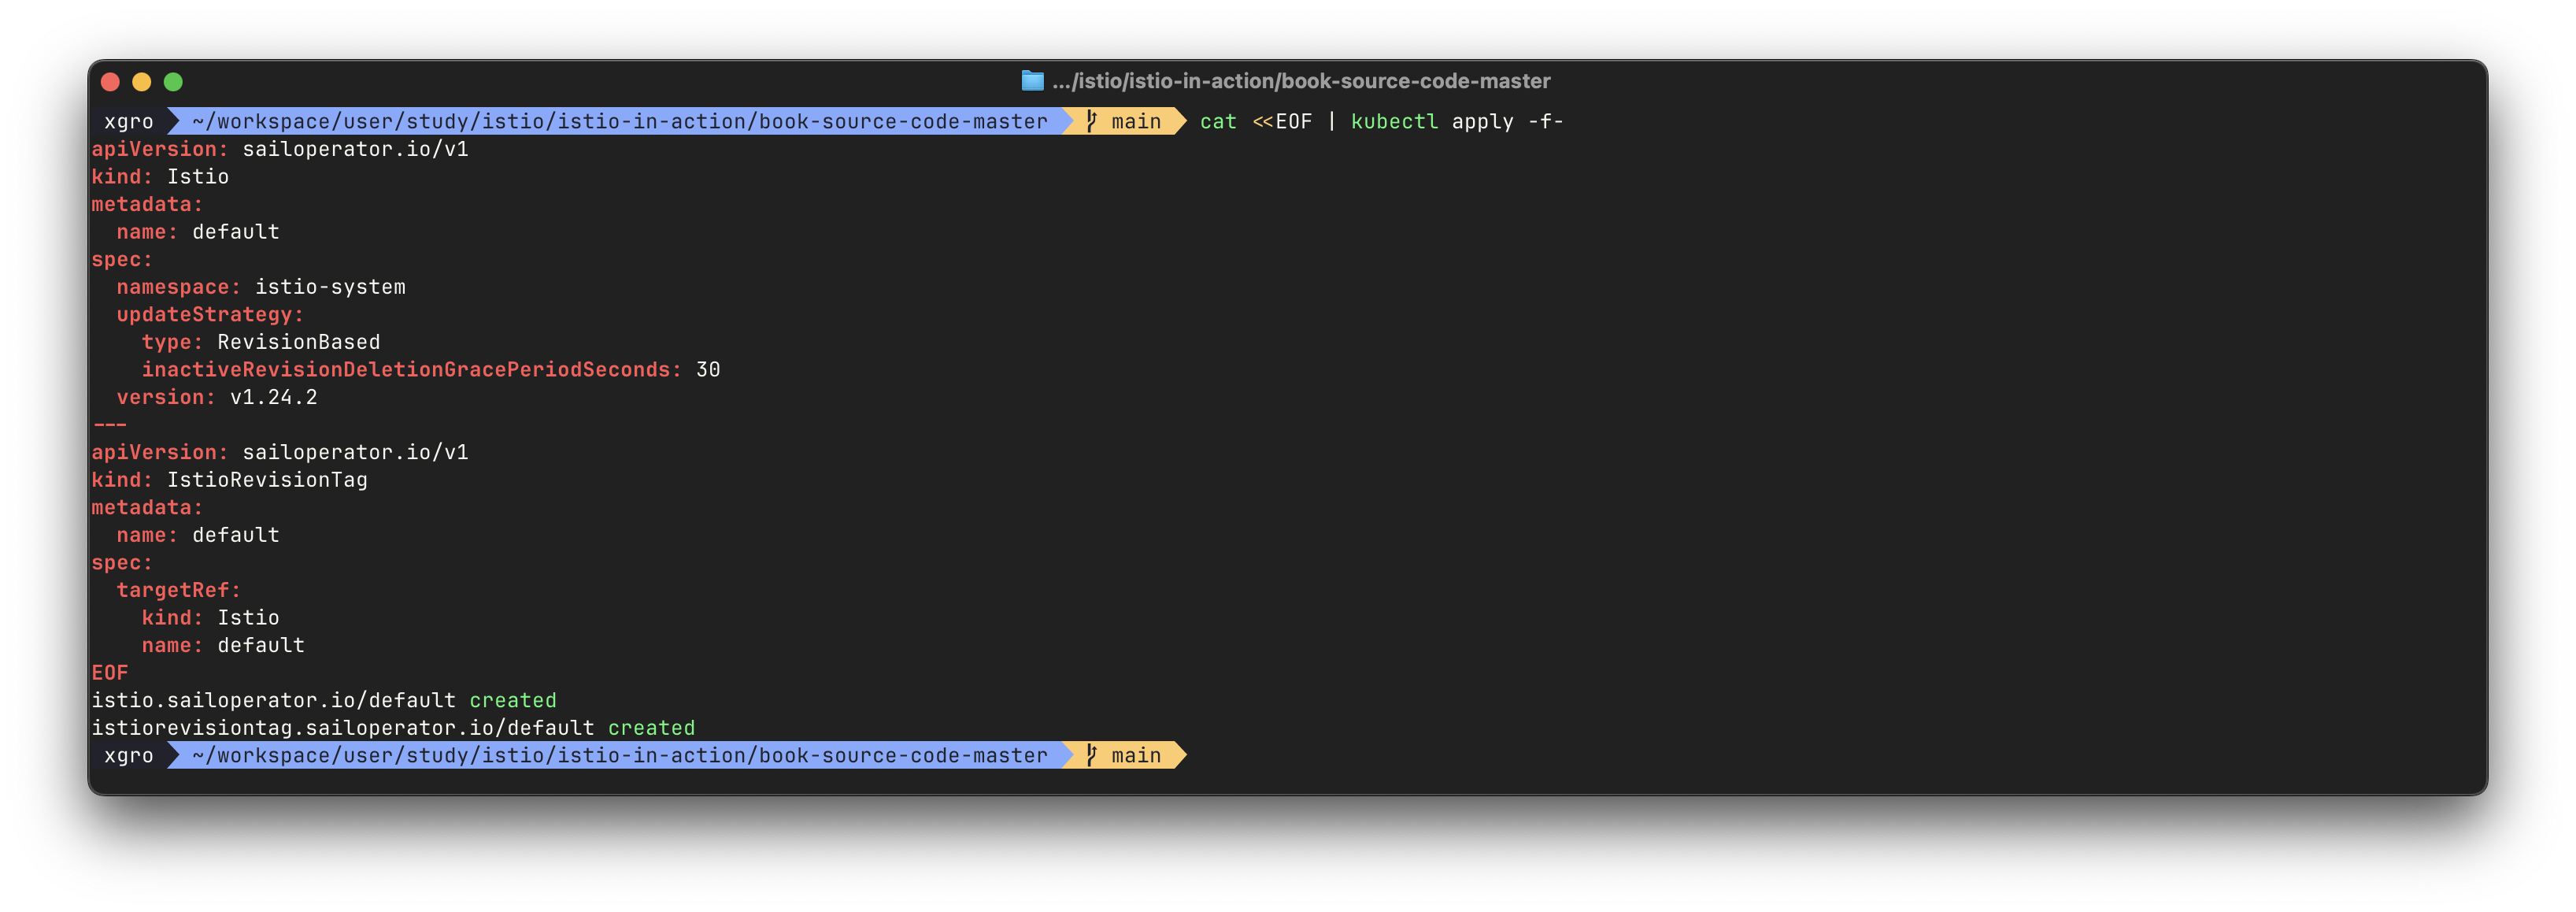Screen dimensions: 2576x912
Task: Click 'main' branch label in top prompt
Action: pyautogui.click(x=1136, y=121)
